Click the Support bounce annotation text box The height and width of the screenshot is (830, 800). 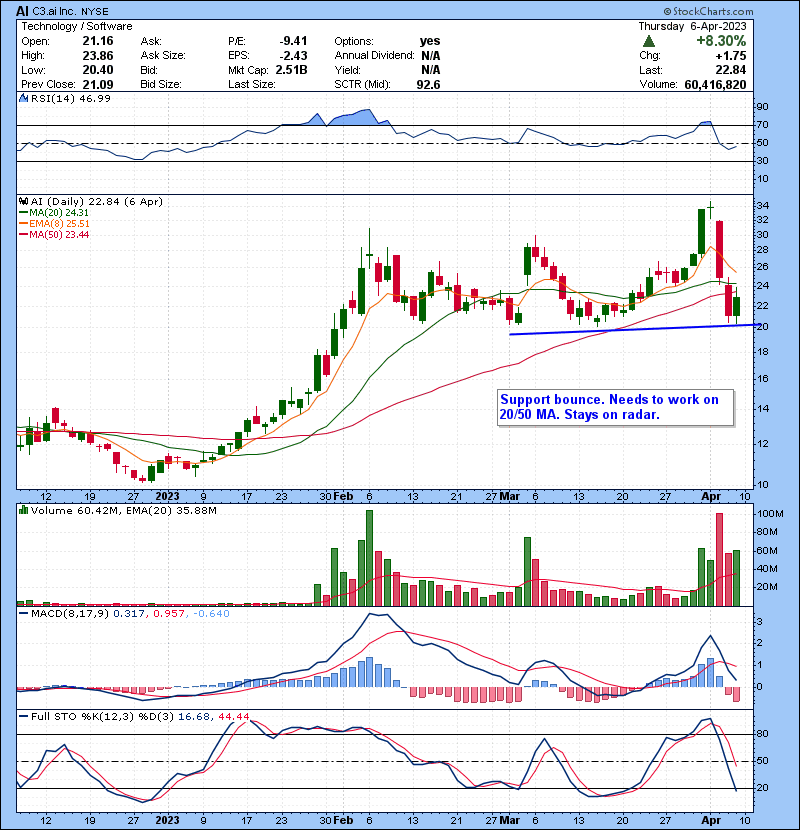tap(616, 407)
